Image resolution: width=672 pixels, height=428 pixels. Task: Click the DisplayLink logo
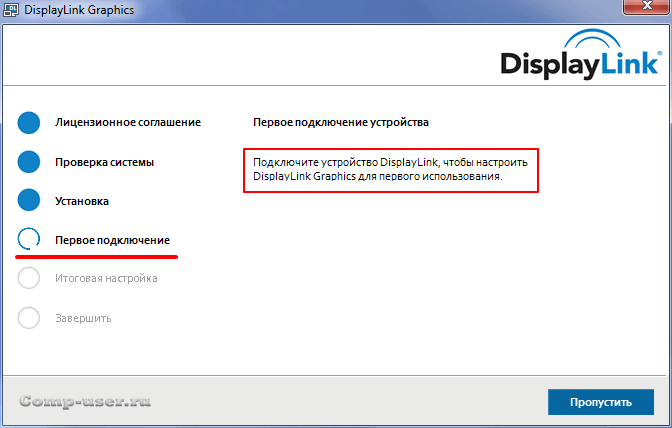click(581, 56)
